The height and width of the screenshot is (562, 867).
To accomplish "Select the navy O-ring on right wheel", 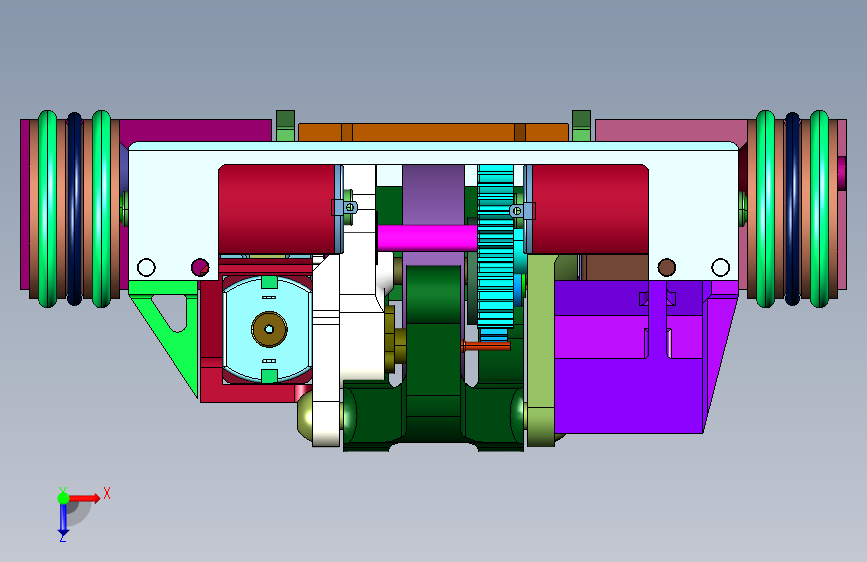I will point(792,209).
